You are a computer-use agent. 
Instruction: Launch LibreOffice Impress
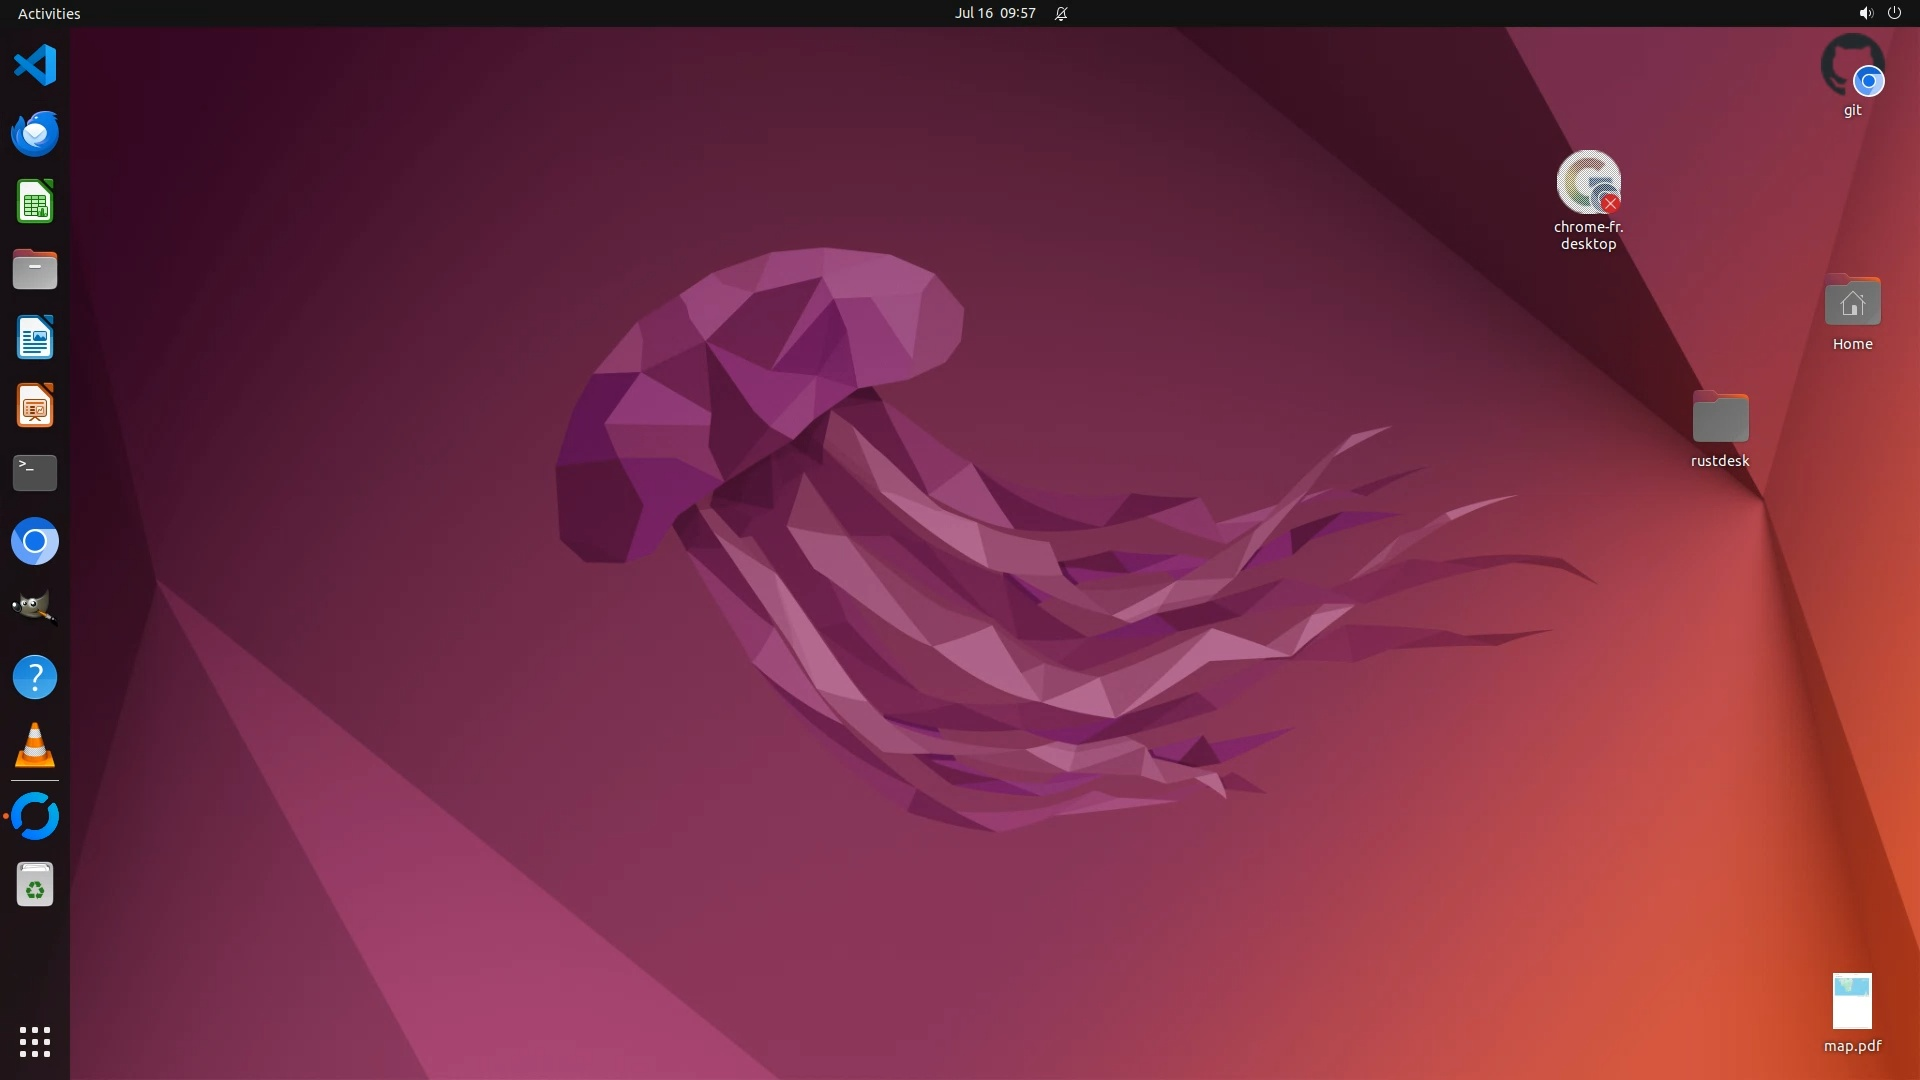[x=35, y=406]
